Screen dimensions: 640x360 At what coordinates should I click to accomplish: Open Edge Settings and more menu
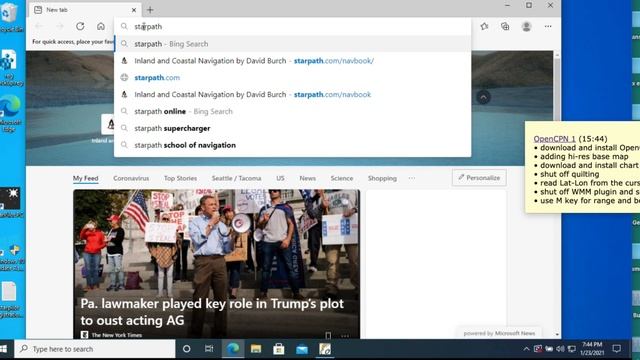pos(548,27)
